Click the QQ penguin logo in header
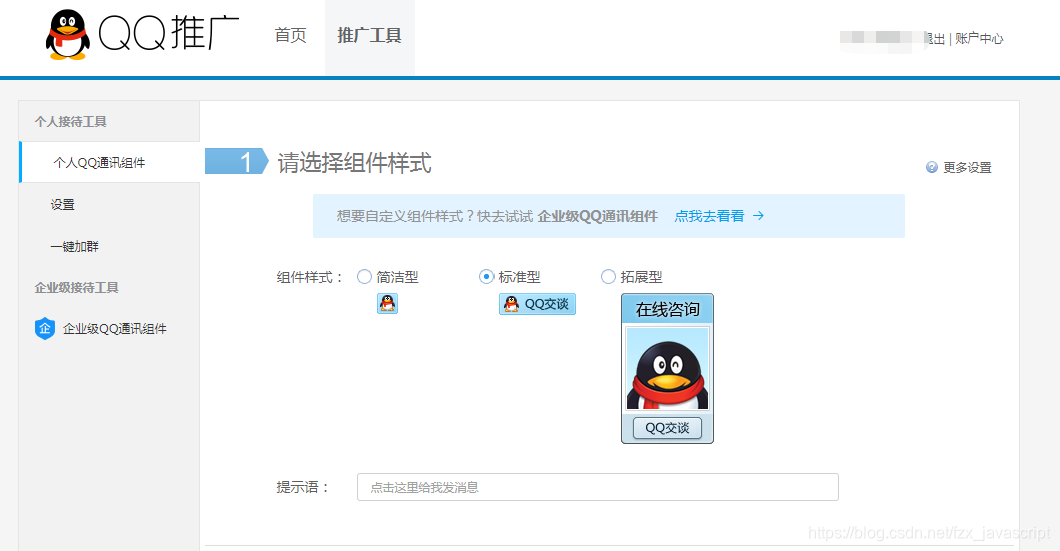Image resolution: width=1060 pixels, height=551 pixels. tap(68, 35)
